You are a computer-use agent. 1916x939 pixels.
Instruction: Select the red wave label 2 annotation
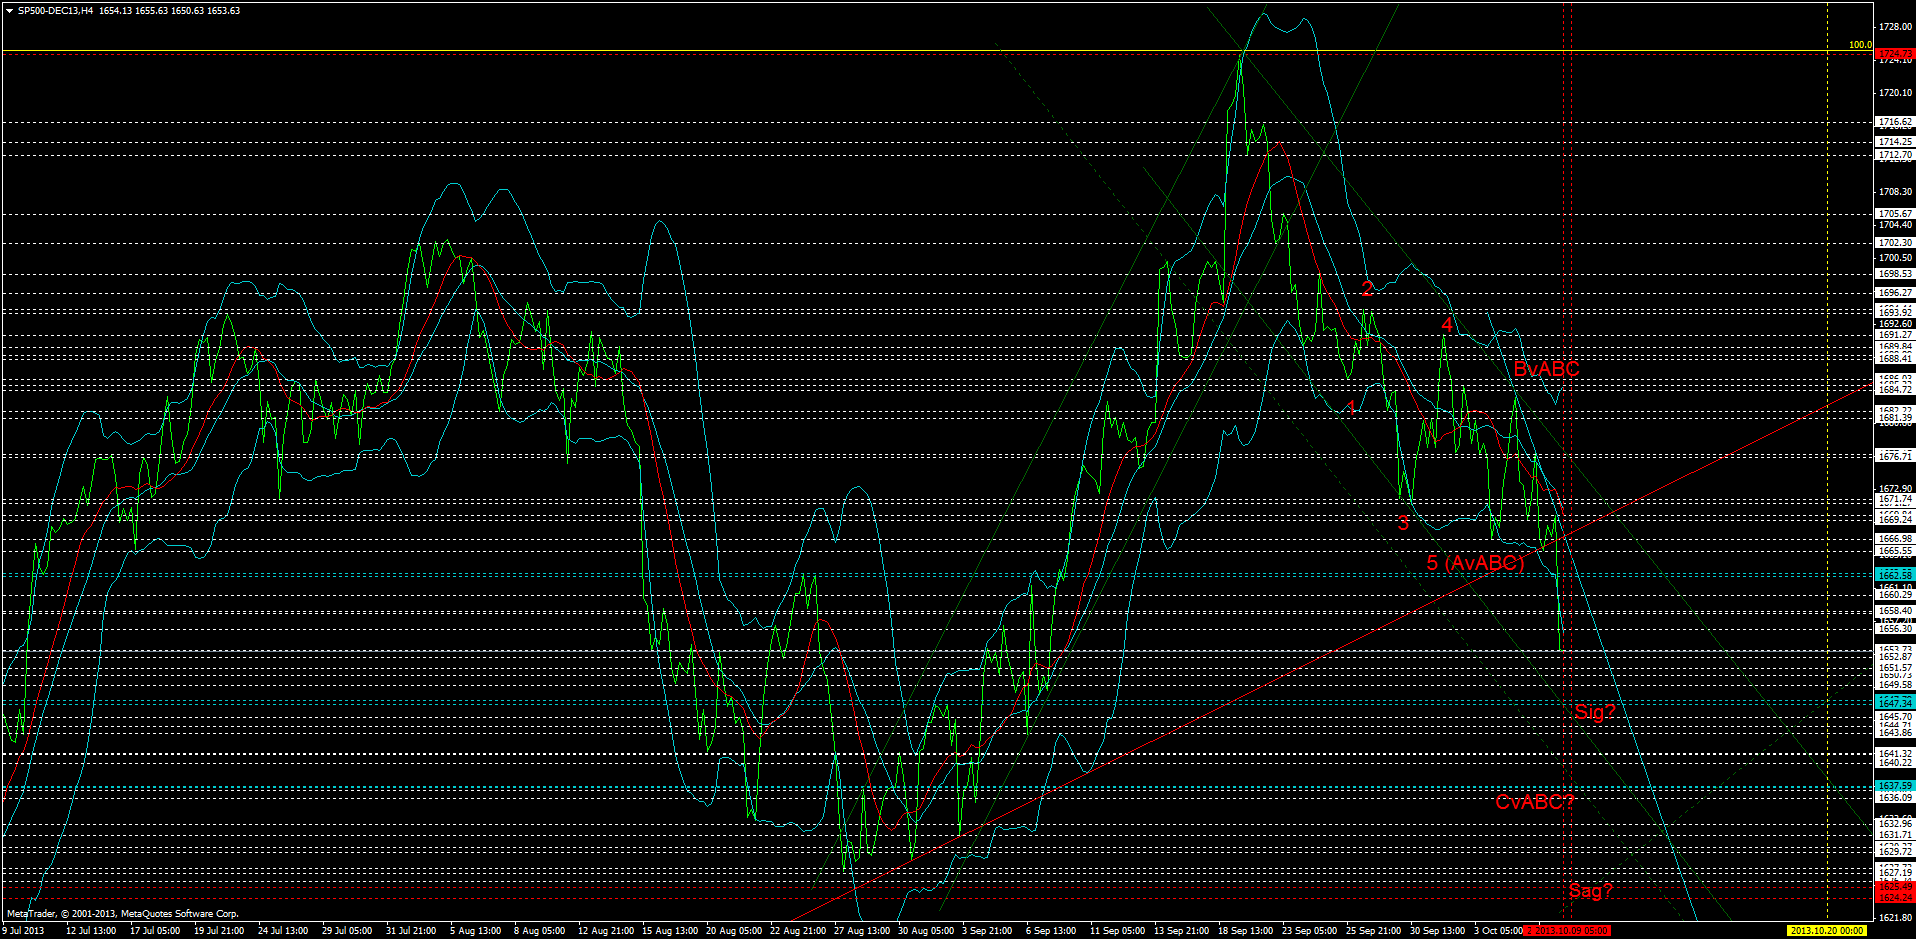1366,288
